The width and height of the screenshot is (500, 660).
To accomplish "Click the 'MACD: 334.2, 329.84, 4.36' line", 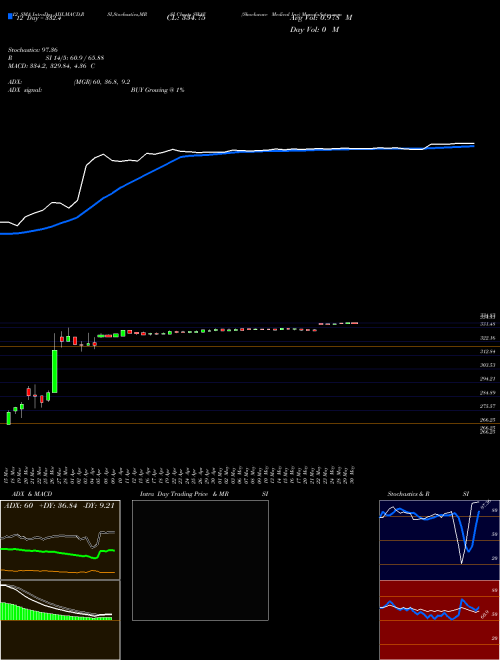I will tap(51, 66).
